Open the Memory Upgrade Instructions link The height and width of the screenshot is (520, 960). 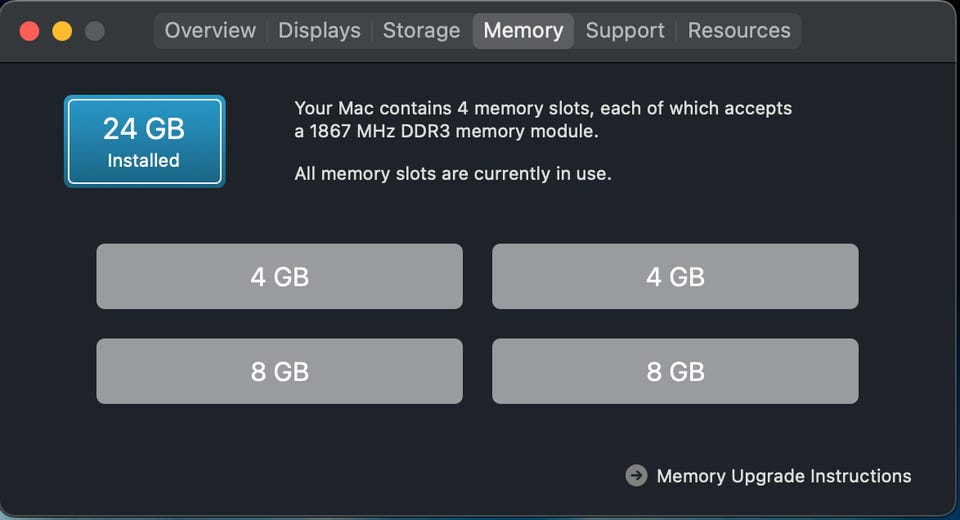[x=784, y=476]
